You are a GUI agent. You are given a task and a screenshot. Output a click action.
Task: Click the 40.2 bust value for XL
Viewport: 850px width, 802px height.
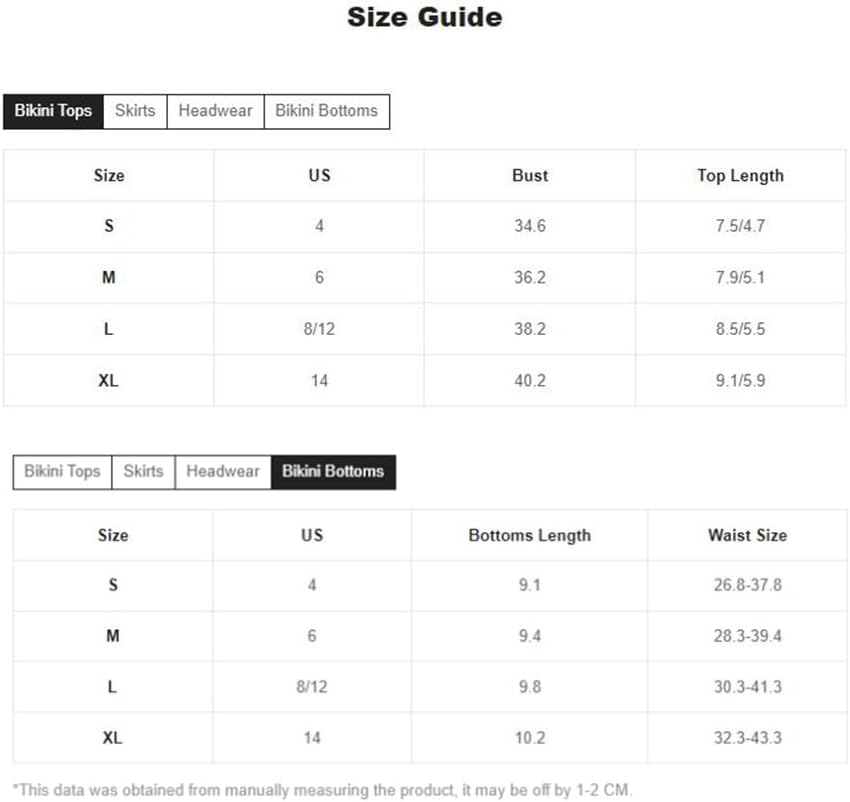pyautogui.click(x=530, y=381)
